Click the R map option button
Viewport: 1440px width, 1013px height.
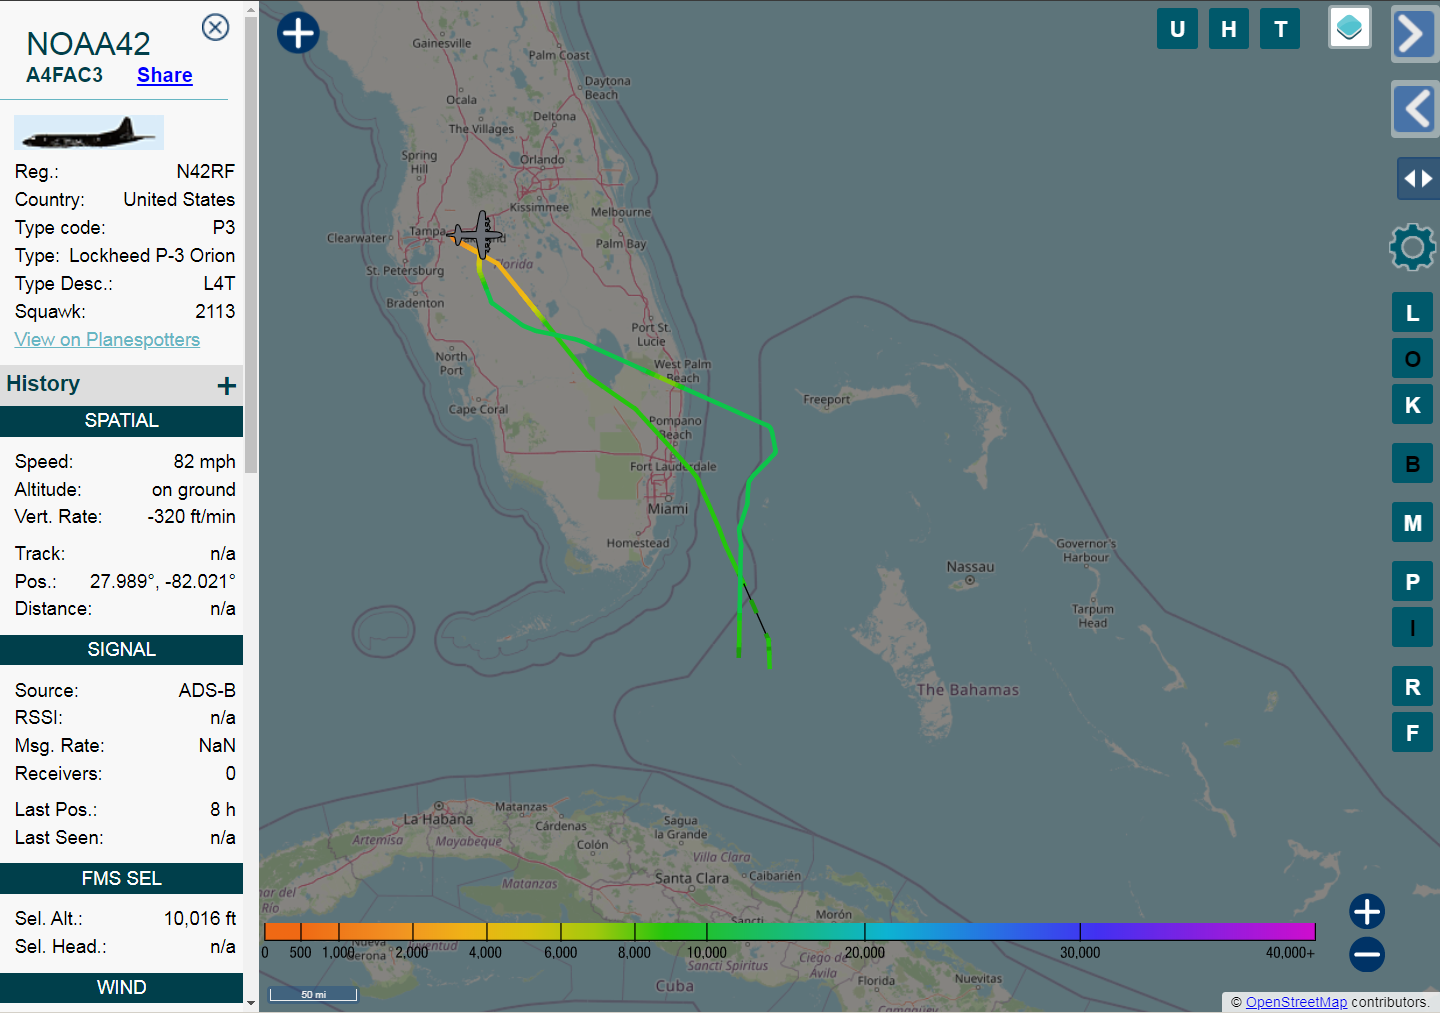click(1412, 687)
